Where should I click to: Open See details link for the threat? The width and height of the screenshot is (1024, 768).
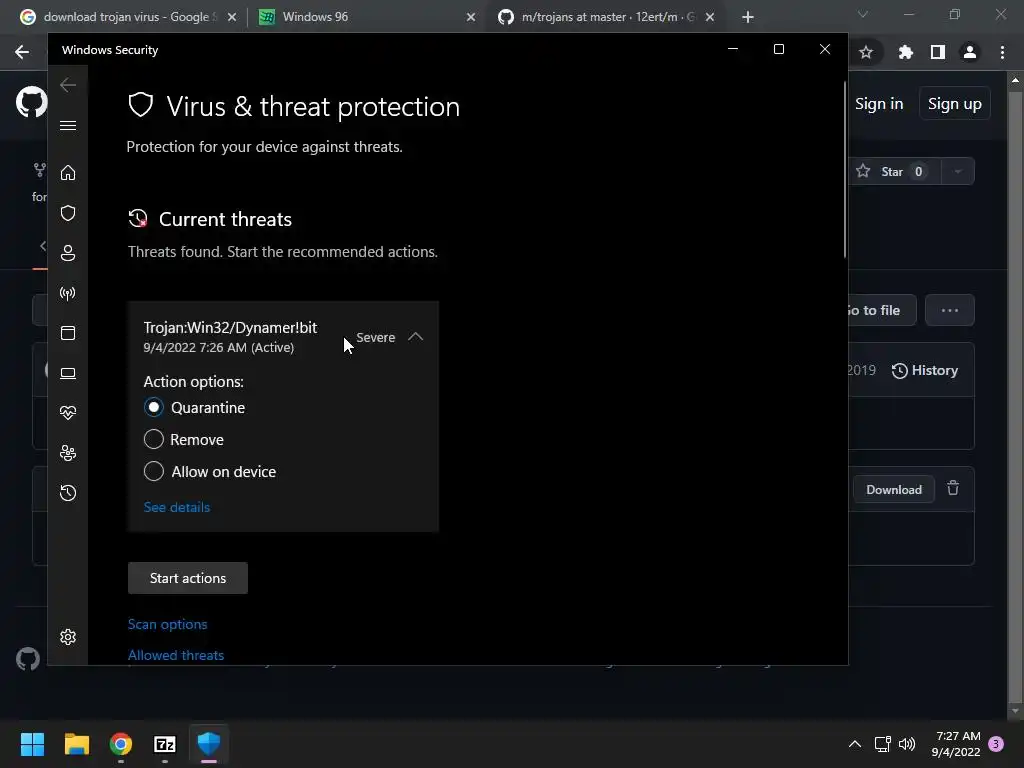[176, 507]
